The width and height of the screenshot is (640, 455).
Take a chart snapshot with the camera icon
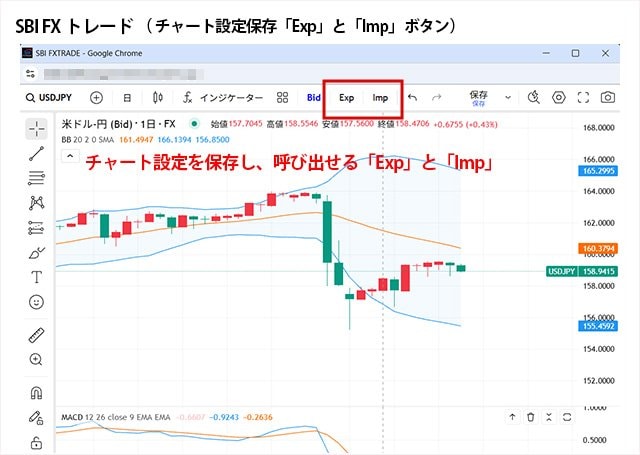[x=607, y=98]
